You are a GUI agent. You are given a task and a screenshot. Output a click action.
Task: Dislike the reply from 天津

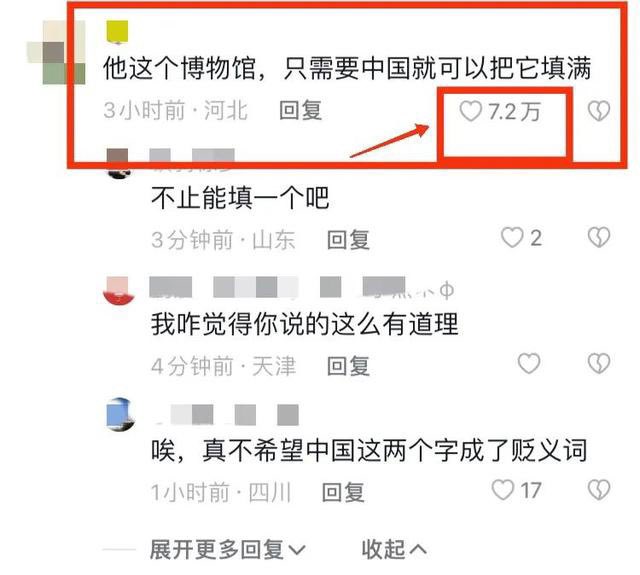click(x=599, y=364)
